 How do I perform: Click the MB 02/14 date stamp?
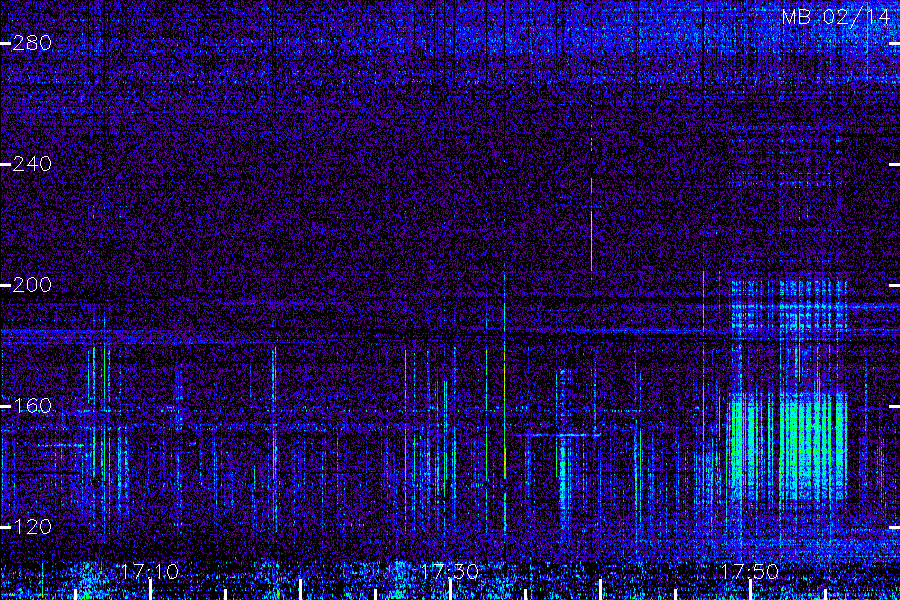(836, 17)
